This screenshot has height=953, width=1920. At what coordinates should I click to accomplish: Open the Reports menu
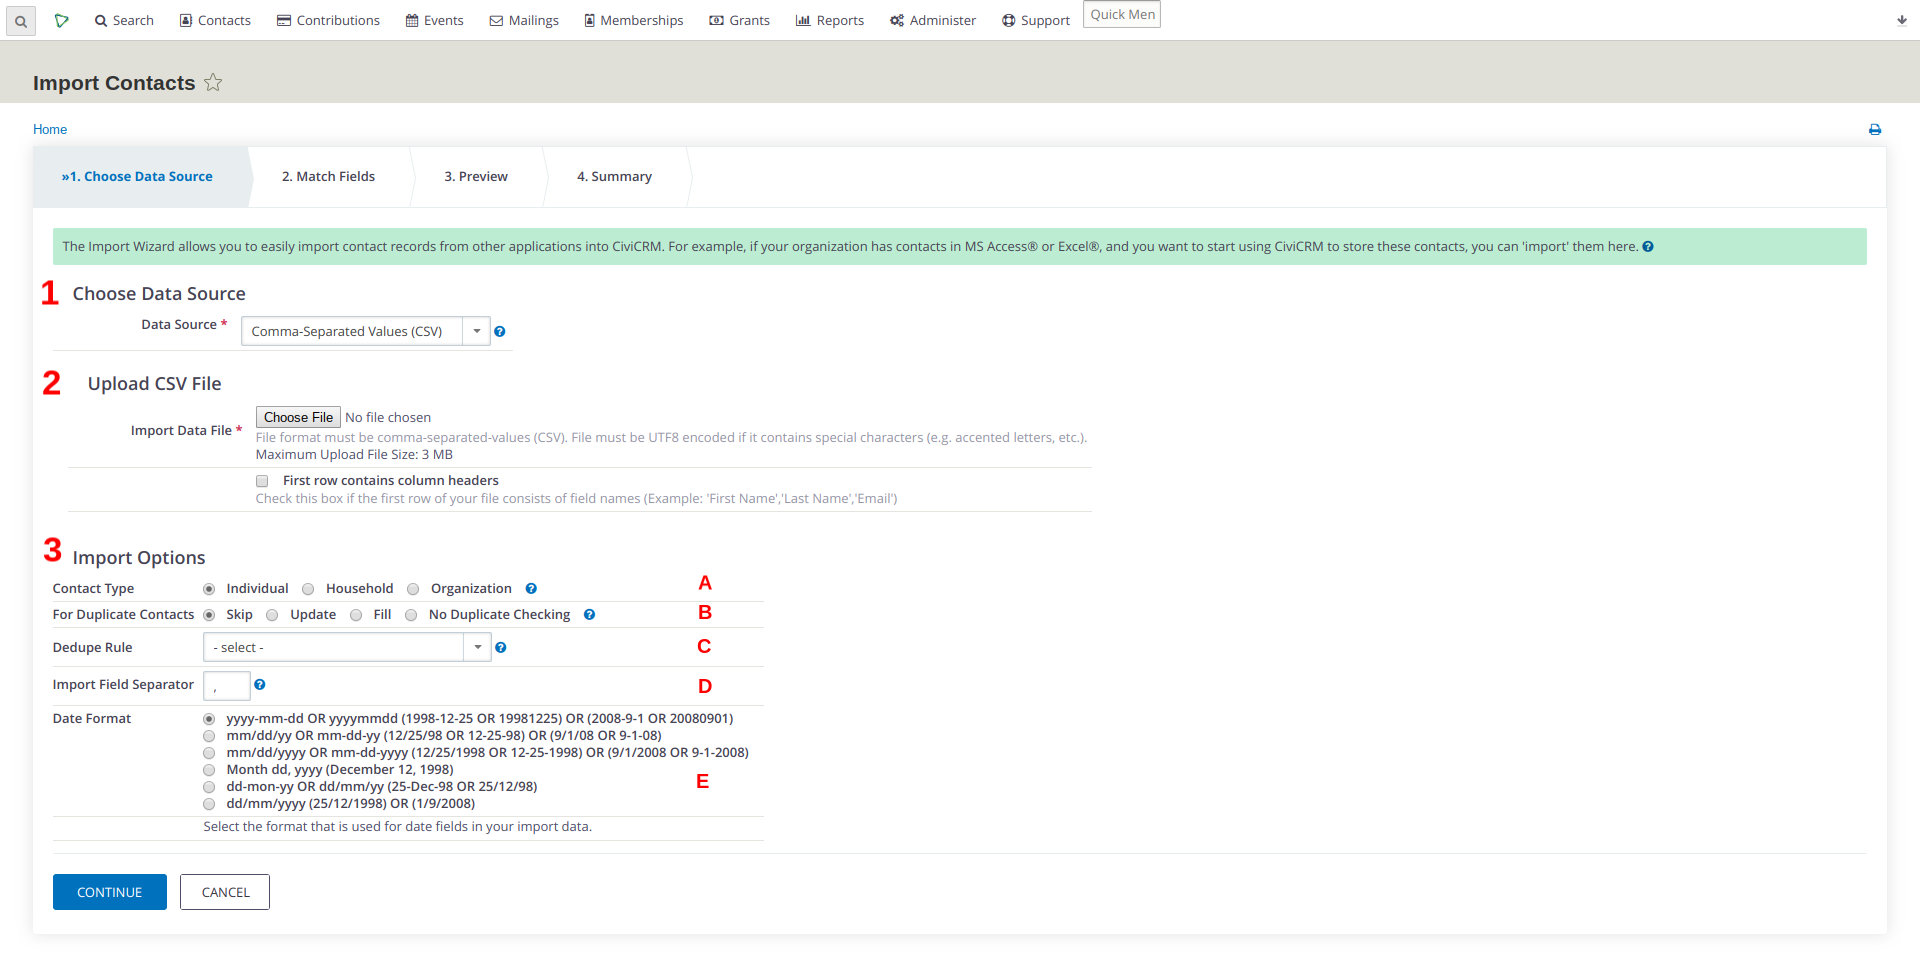click(829, 20)
